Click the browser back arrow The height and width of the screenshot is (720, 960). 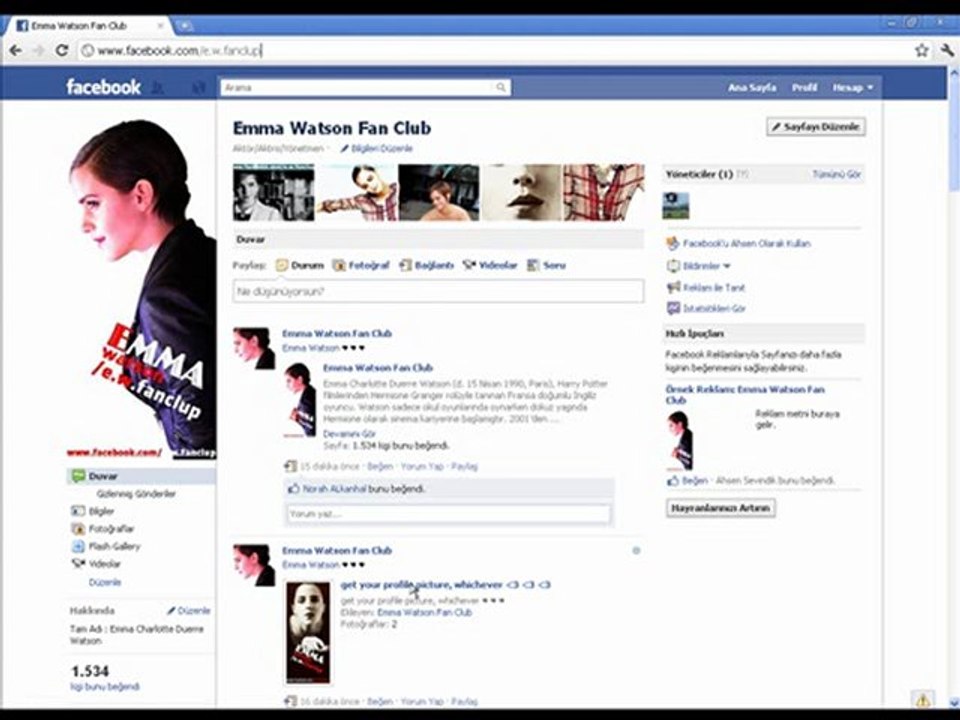pos(15,50)
